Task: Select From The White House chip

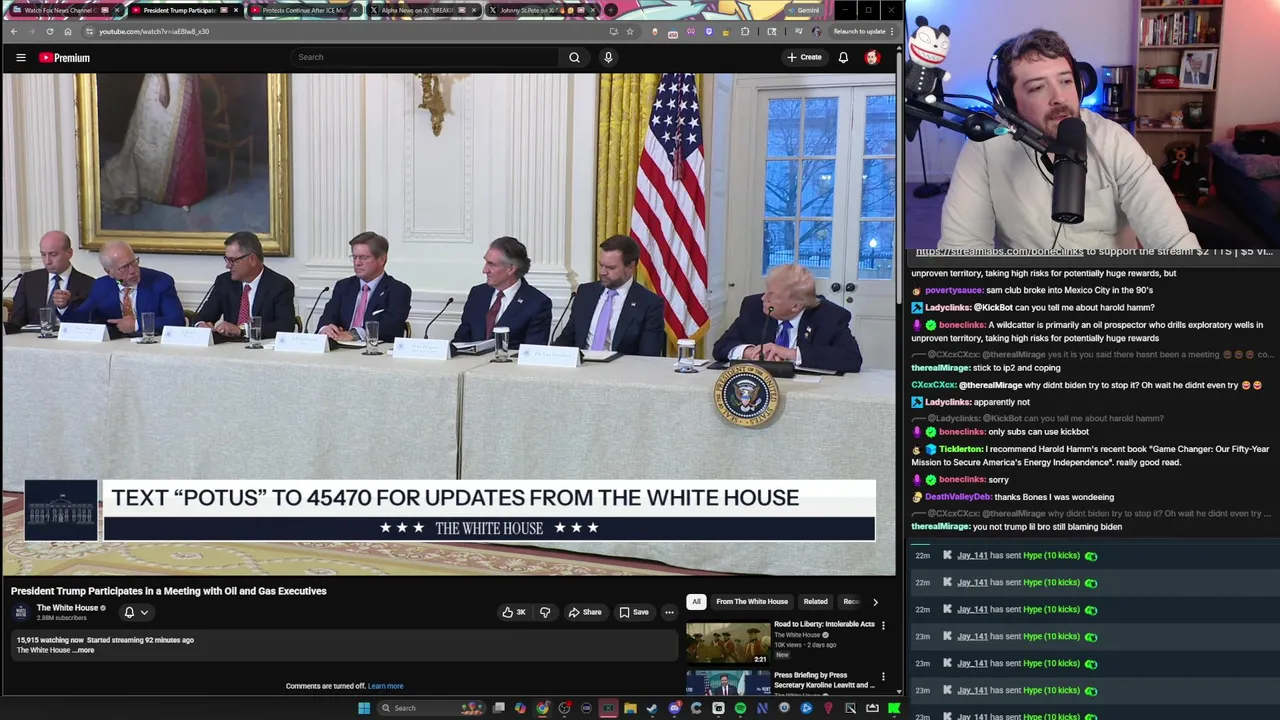Action: pos(752,602)
